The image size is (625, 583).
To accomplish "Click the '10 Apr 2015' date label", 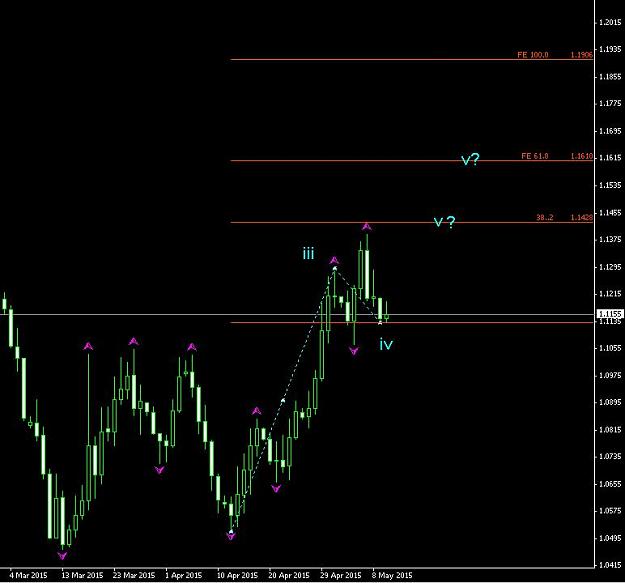I will click(x=237, y=575).
